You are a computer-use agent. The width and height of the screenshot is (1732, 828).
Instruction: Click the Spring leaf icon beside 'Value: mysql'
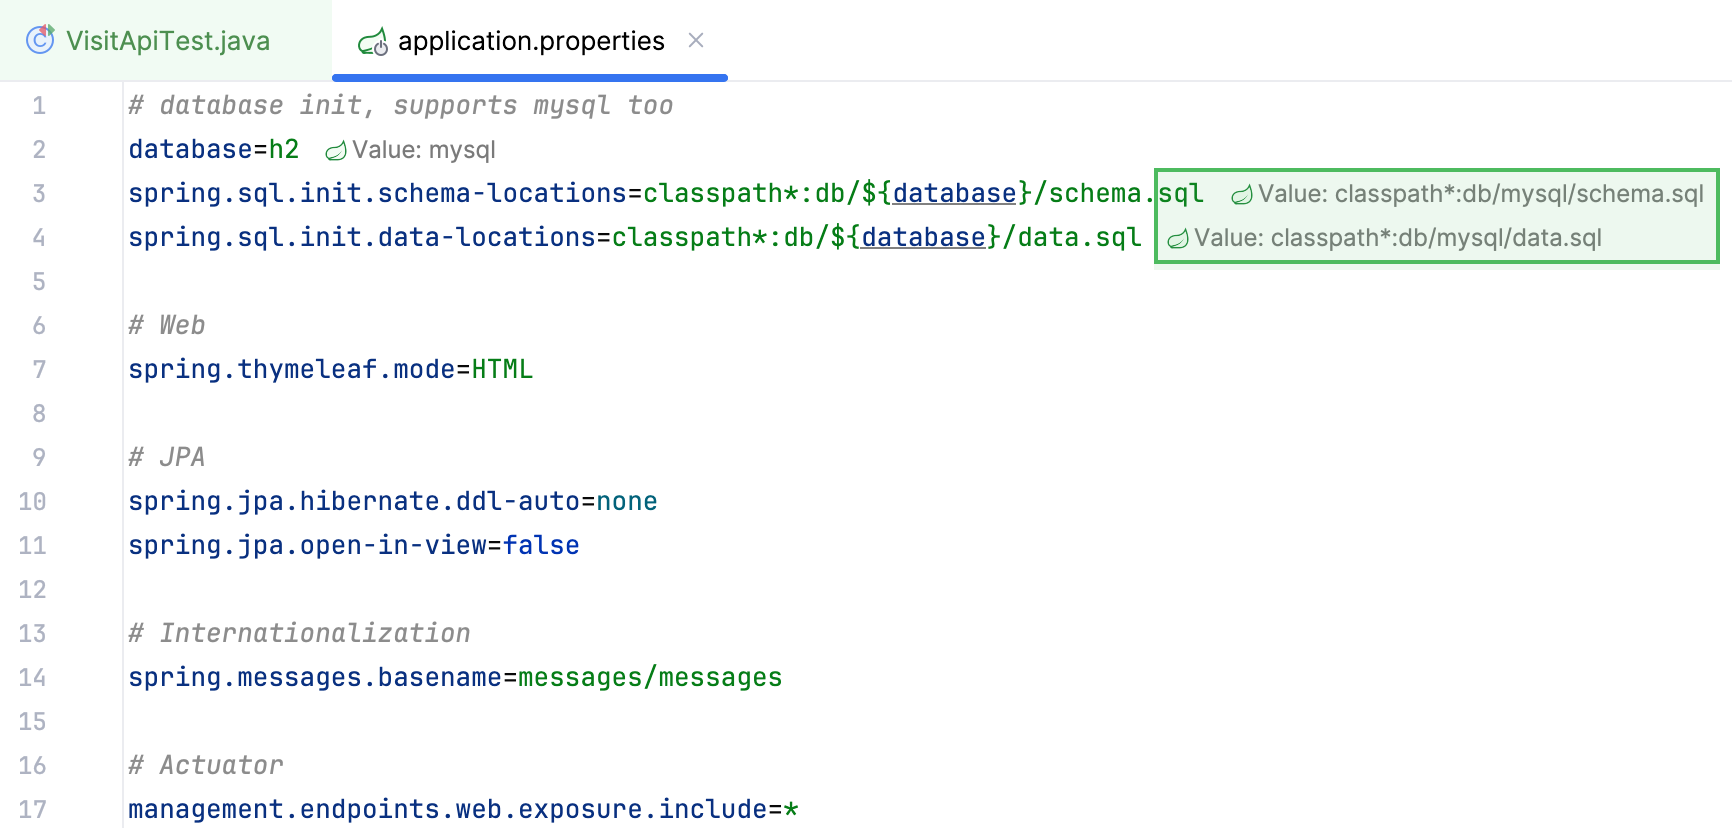click(x=336, y=151)
